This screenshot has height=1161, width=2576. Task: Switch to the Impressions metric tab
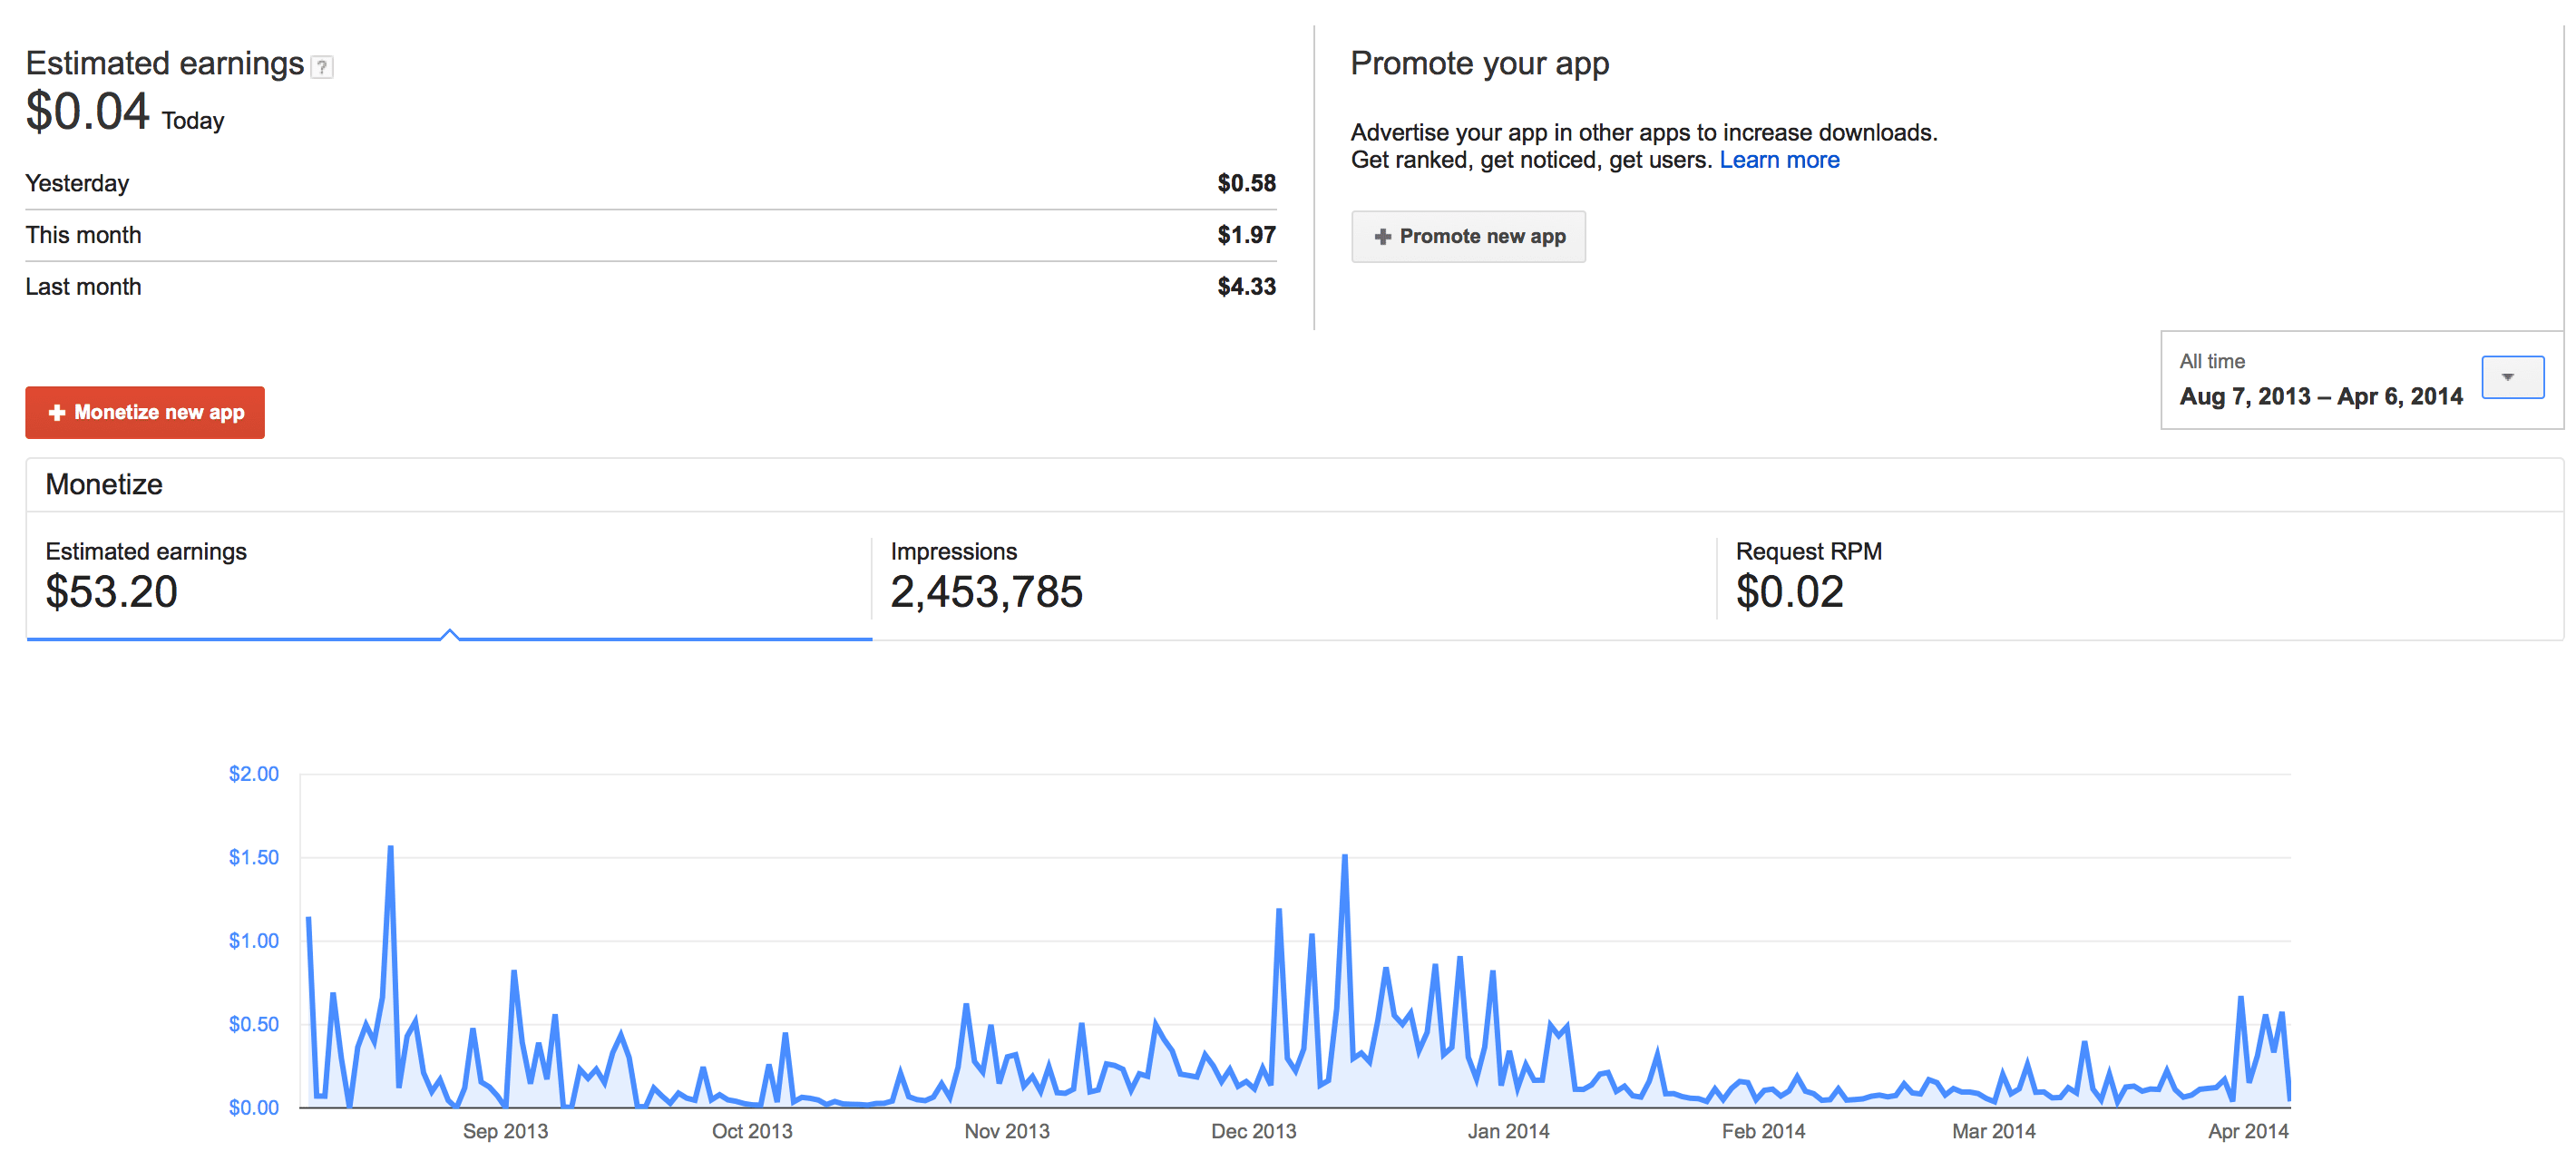pyautogui.click(x=1294, y=578)
